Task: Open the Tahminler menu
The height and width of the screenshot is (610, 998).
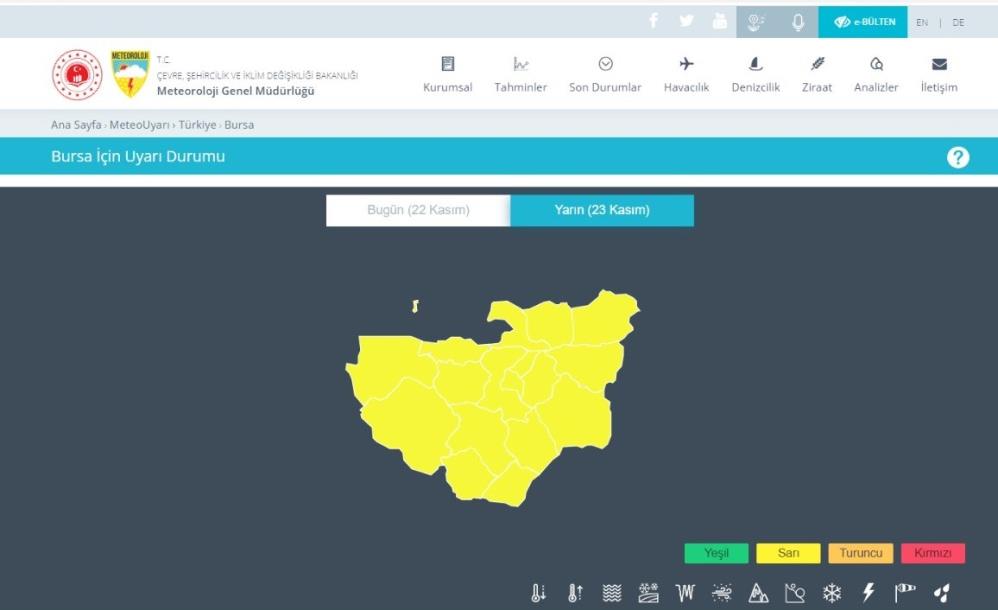Action: [x=520, y=75]
